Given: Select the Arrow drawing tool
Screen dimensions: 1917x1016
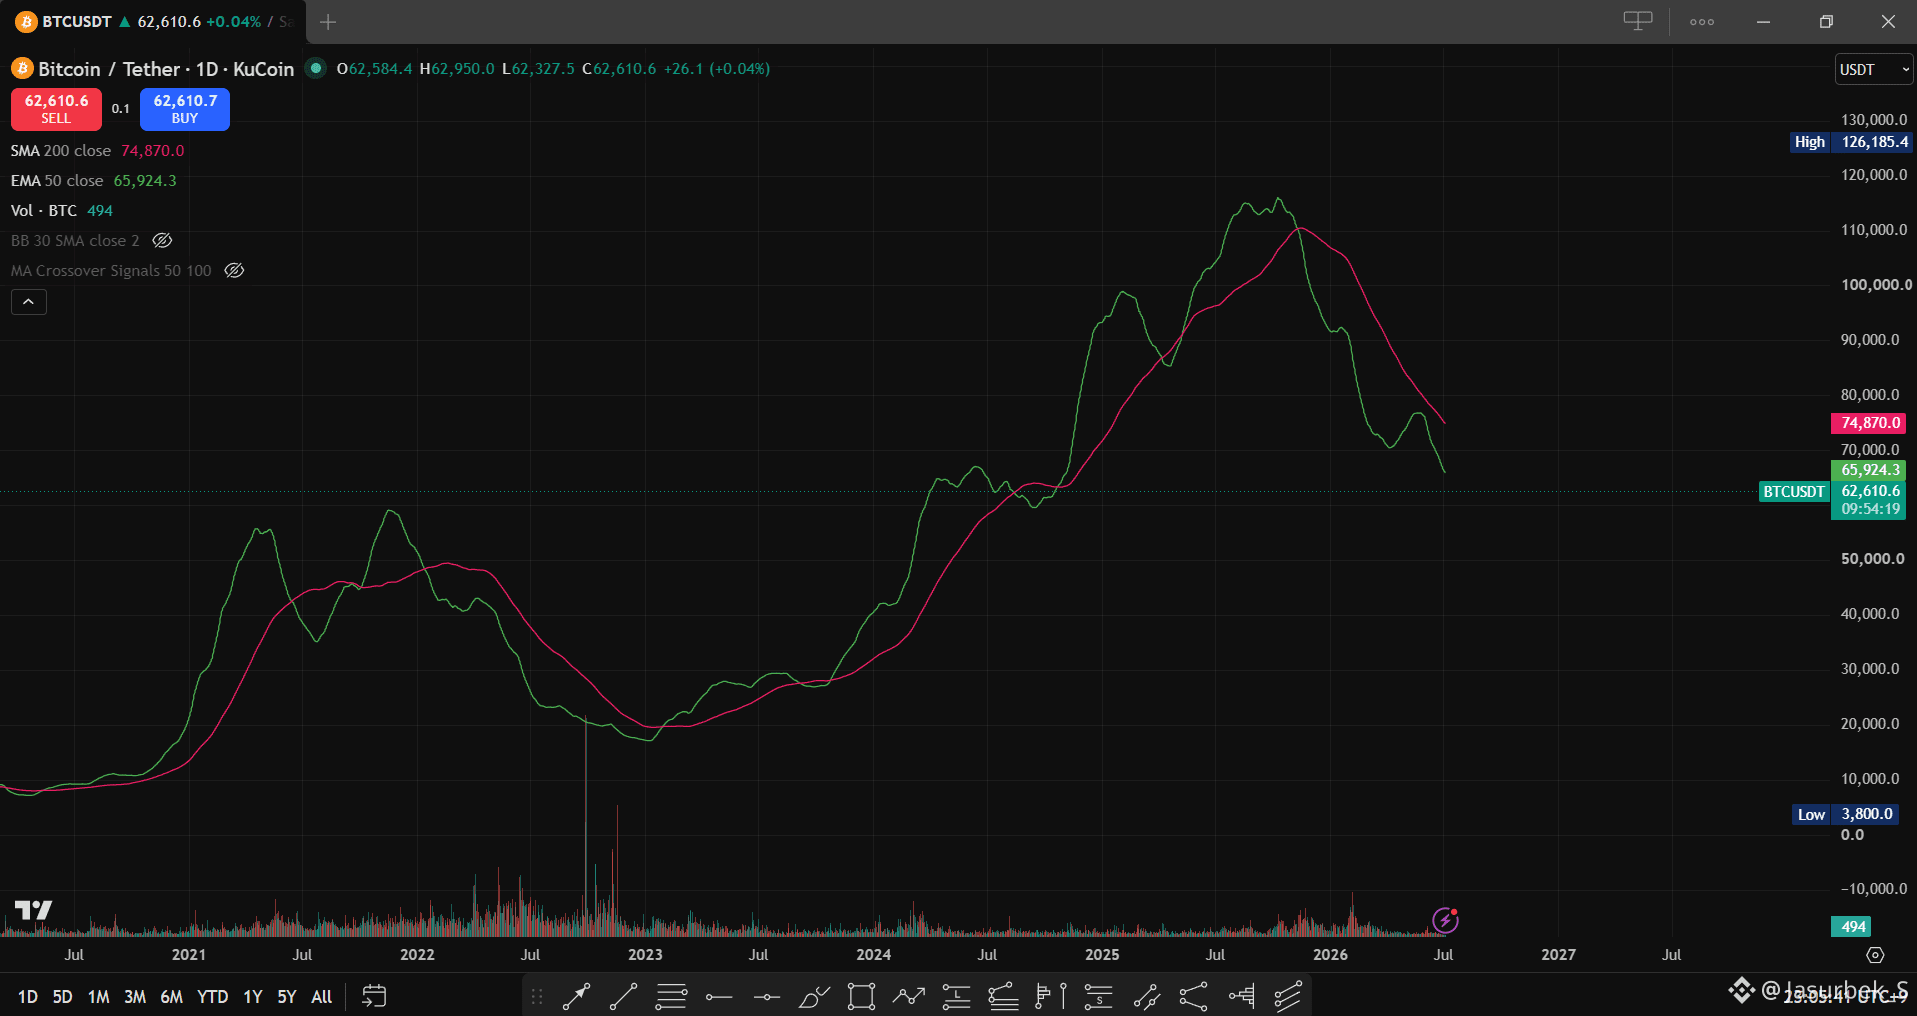Looking at the screenshot, I should pyautogui.click(x=577, y=996).
